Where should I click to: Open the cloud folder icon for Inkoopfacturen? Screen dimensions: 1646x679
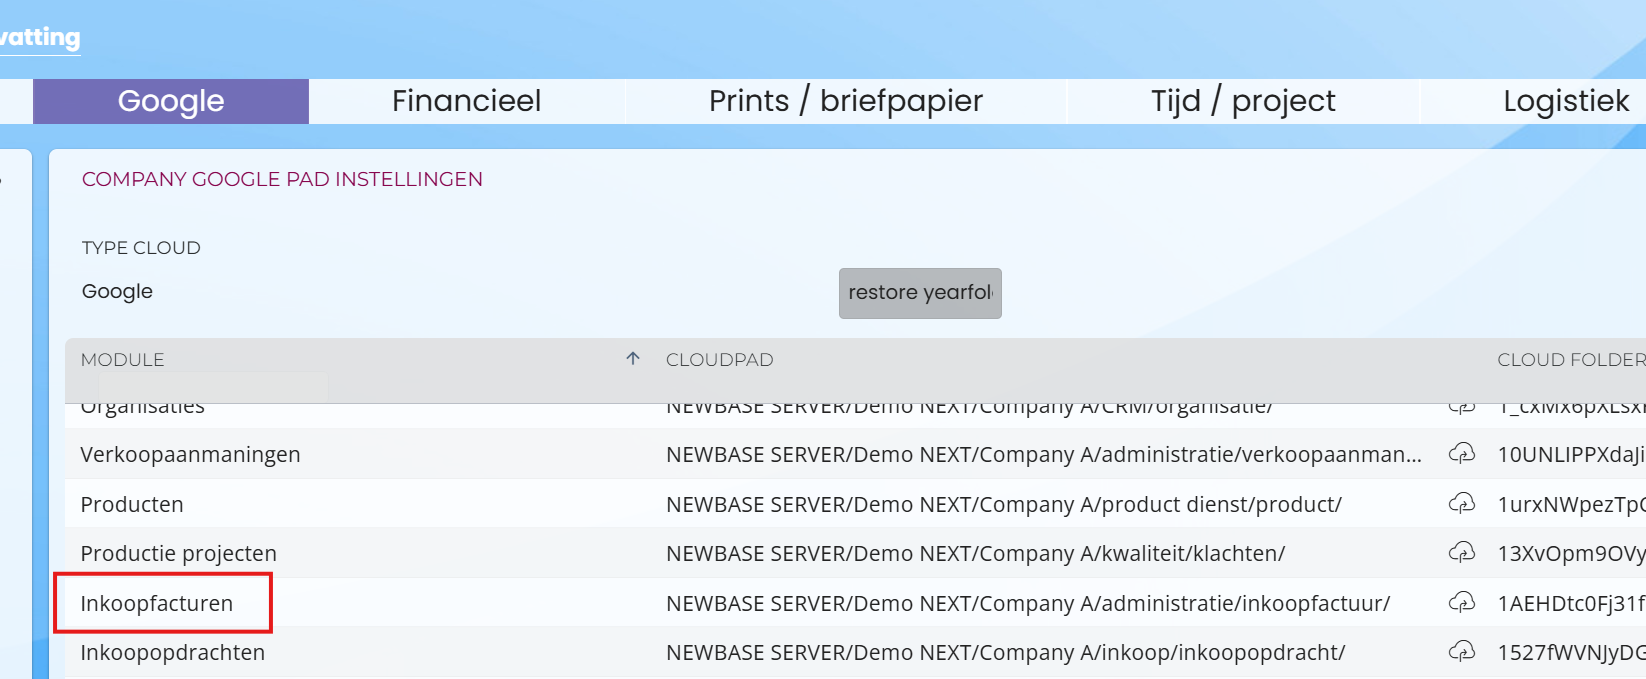pyautogui.click(x=1462, y=603)
